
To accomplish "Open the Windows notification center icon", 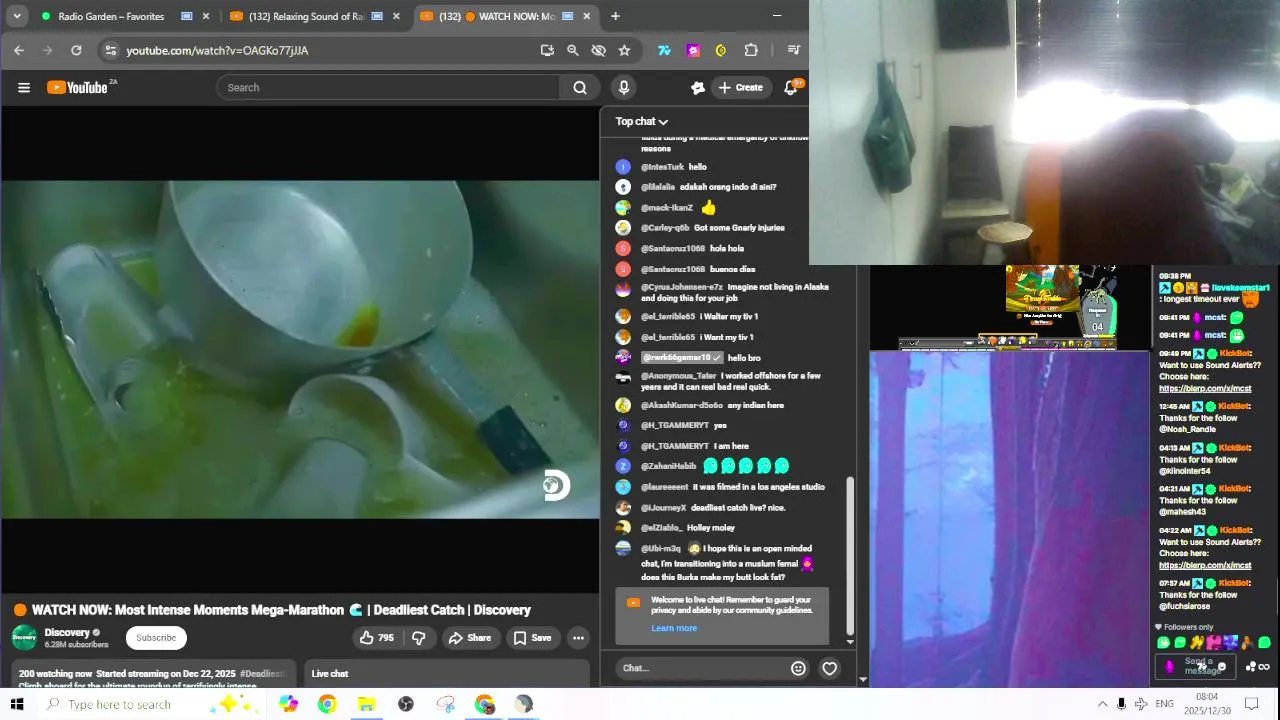I will (1250, 704).
